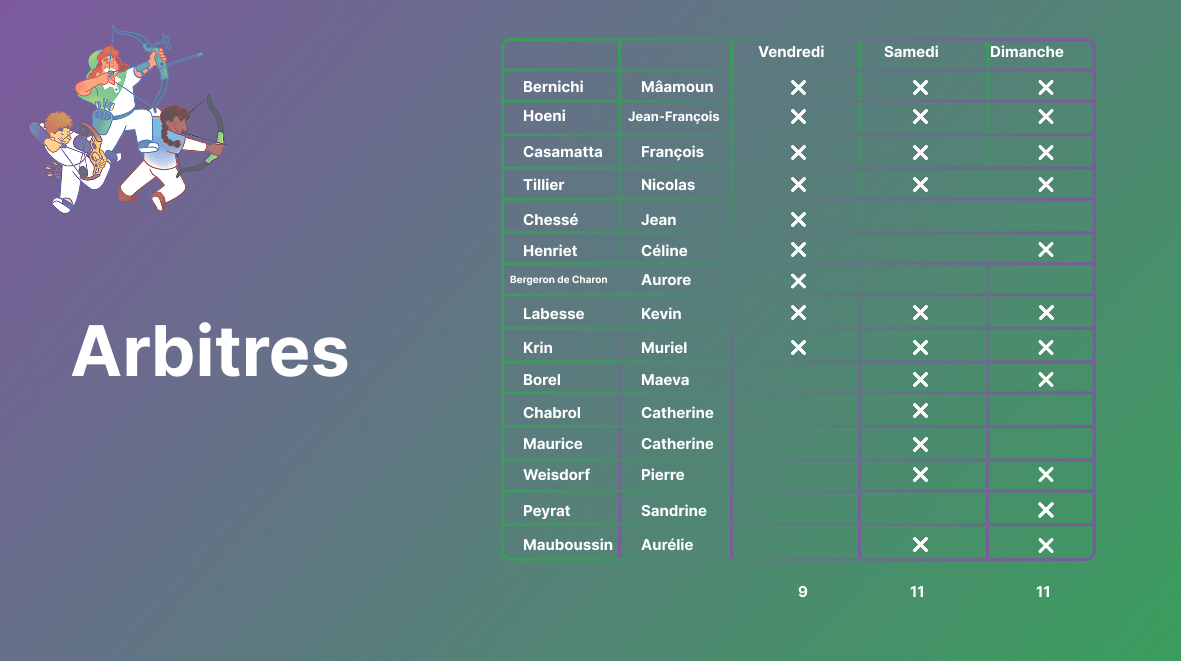Click Maurice's X mark under Samedi

point(920,444)
